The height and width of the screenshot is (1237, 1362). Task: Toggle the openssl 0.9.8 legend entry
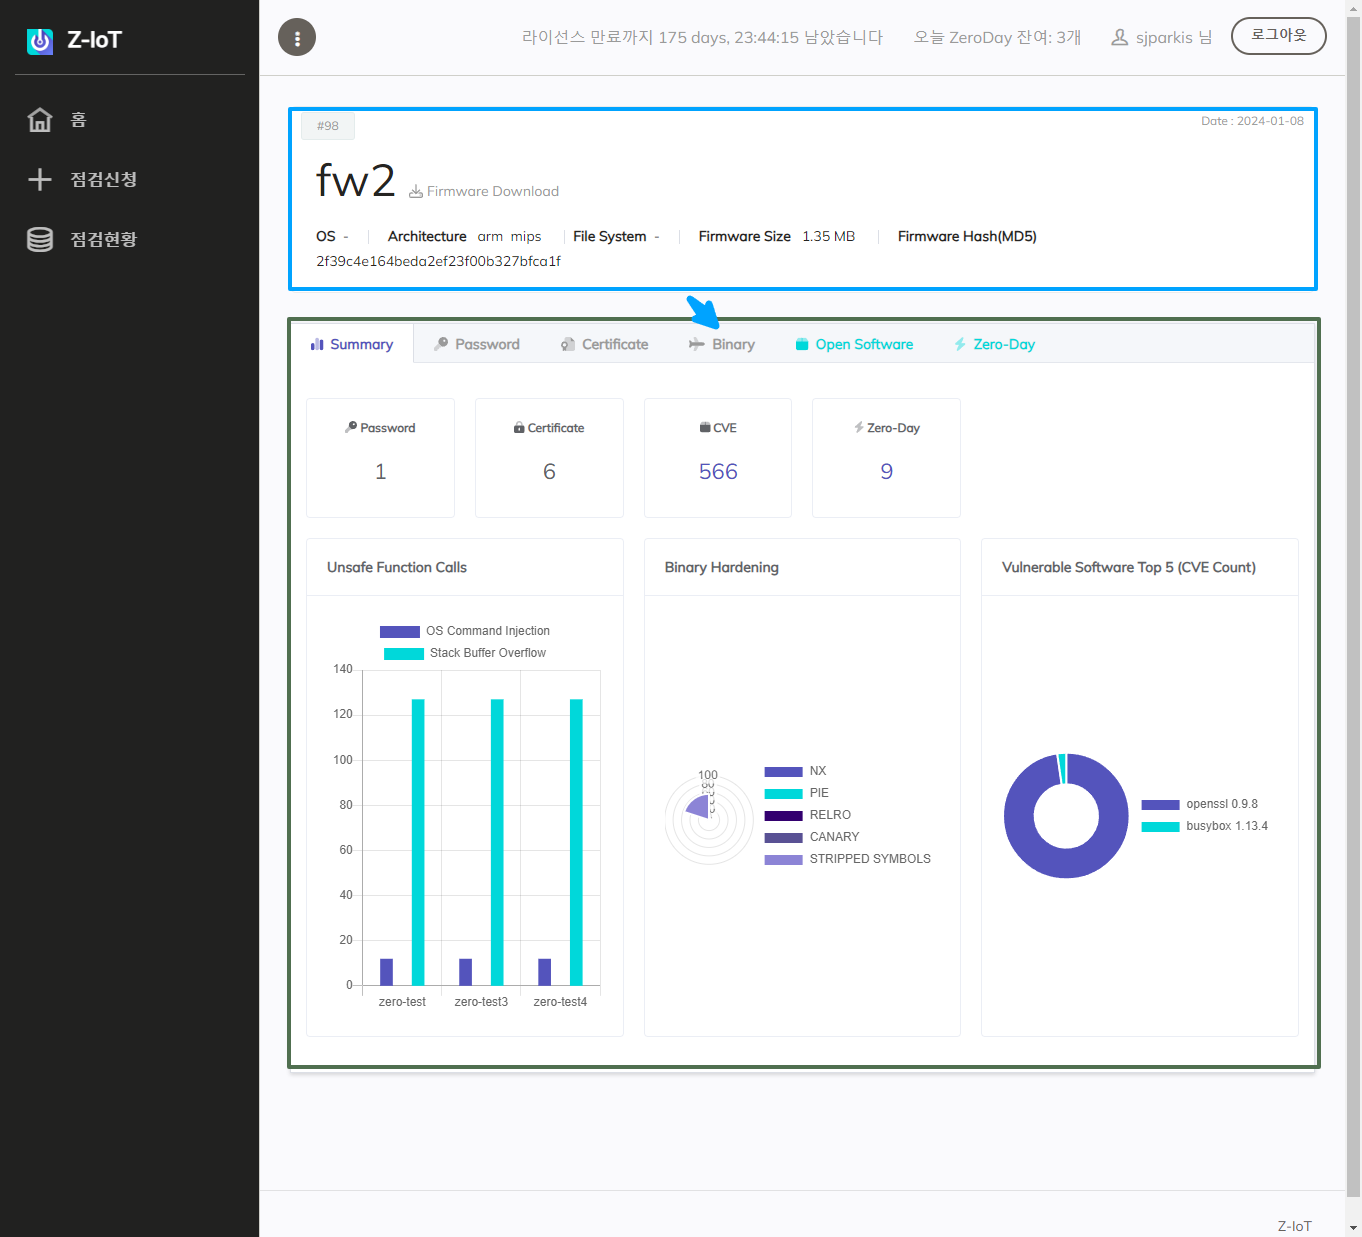point(1200,804)
